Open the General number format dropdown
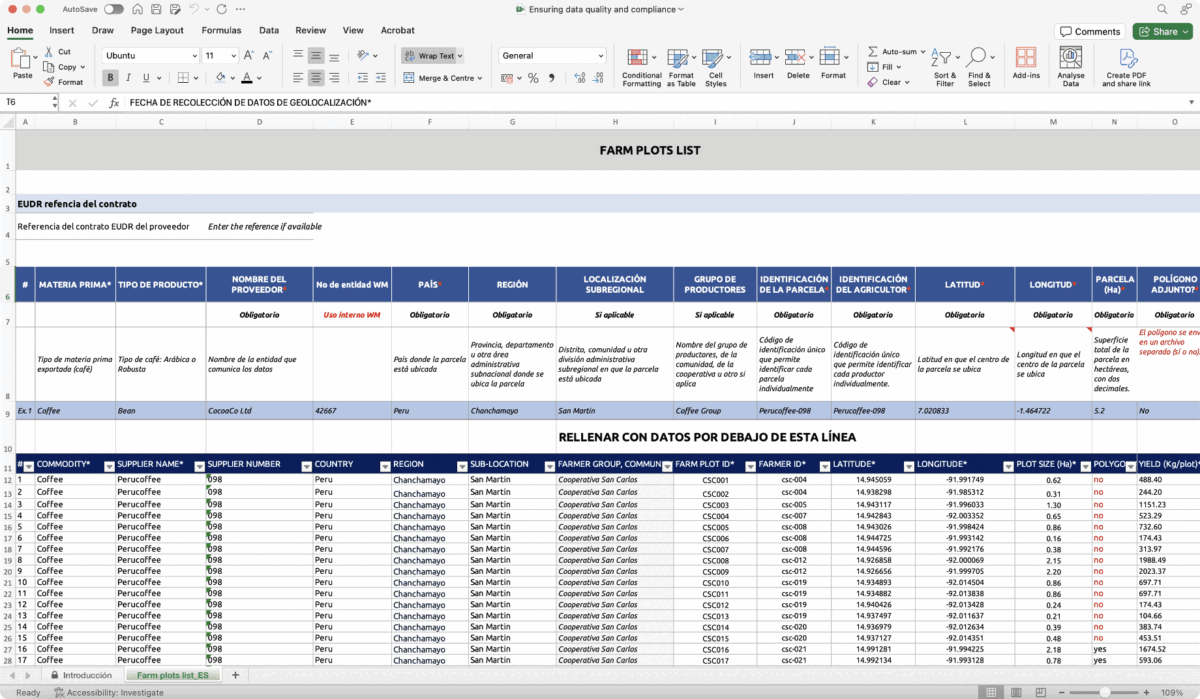 point(552,56)
